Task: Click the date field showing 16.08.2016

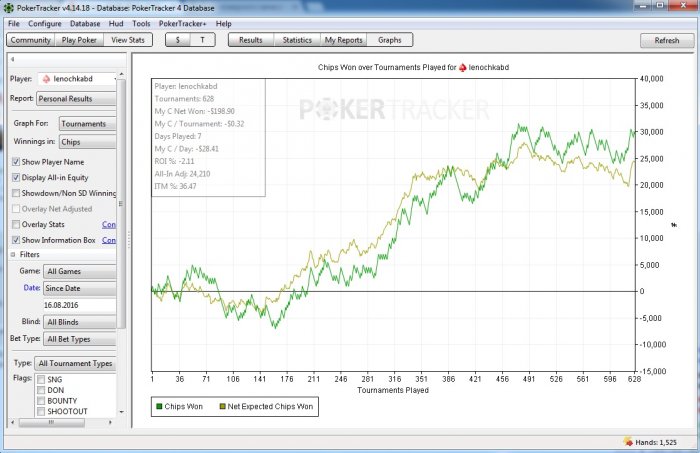Action: coord(79,305)
